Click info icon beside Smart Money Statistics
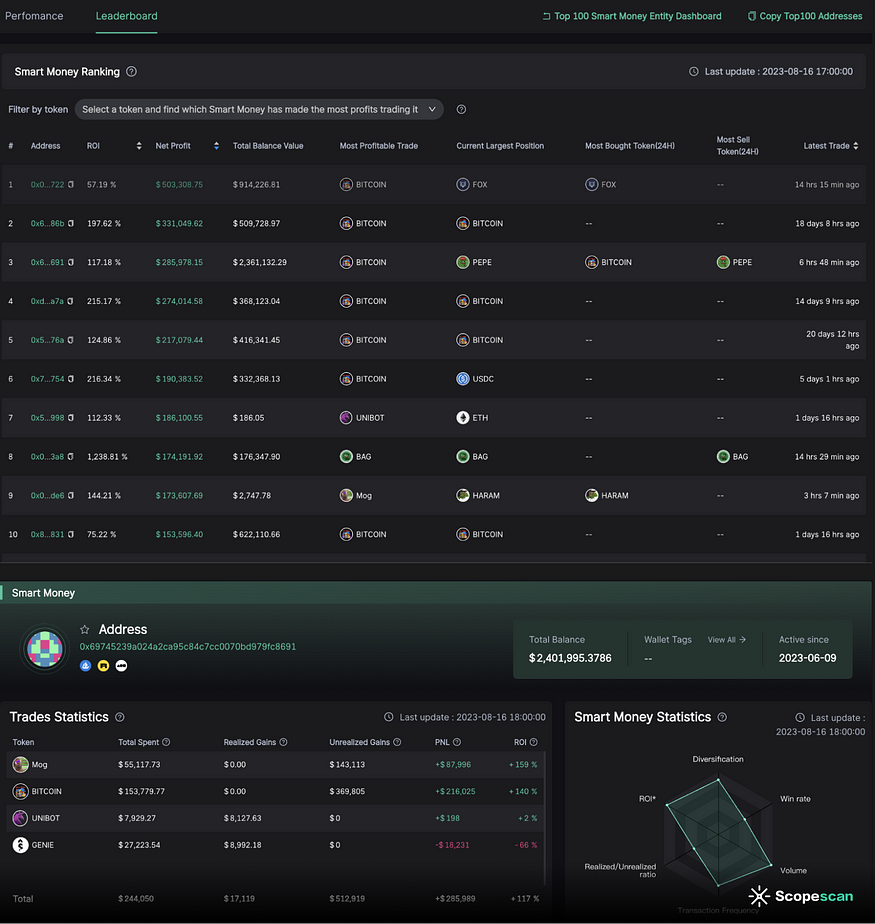This screenshot has width=875, height=924. (723, 717)
